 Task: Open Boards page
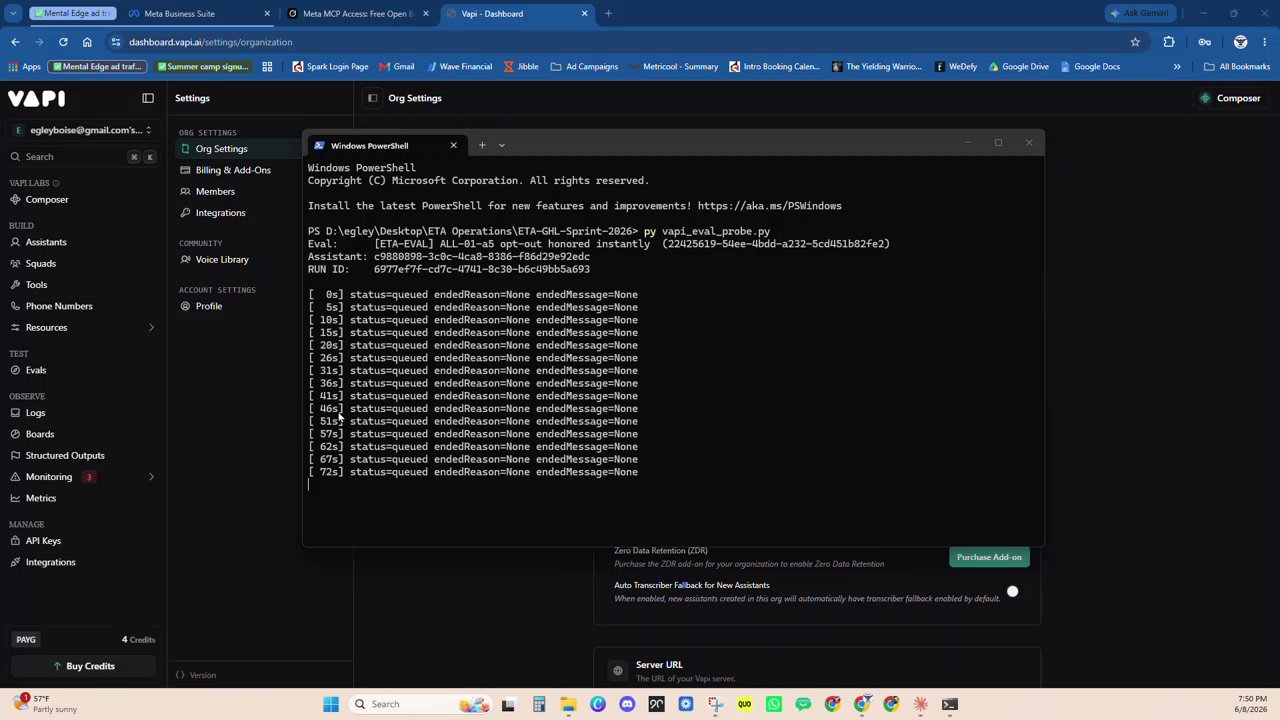tap(40, 434)
